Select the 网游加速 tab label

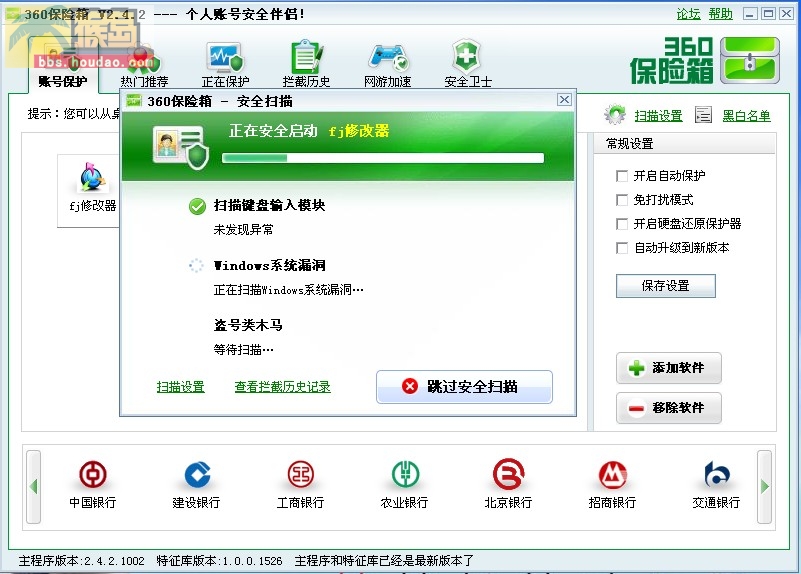(x=388, y=82)
